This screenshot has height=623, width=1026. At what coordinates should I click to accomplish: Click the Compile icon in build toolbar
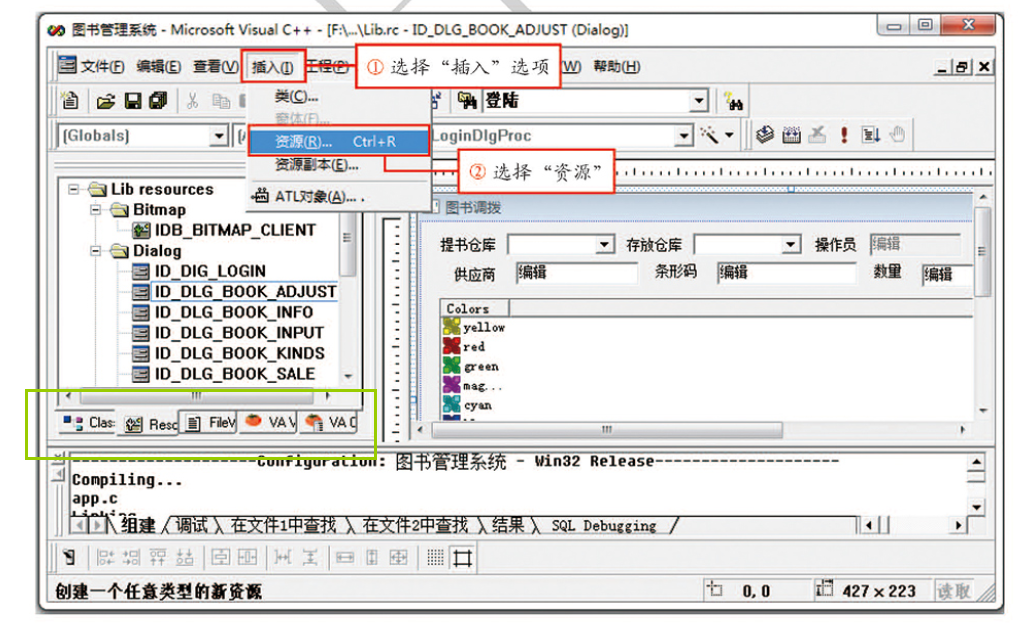pos(764,135)
